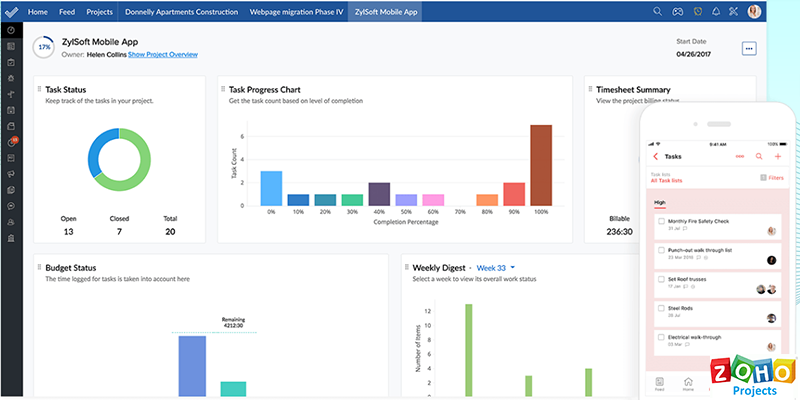Open the notifications bell
The height and width of the screenshot is (400, 800).
[716, 11]
